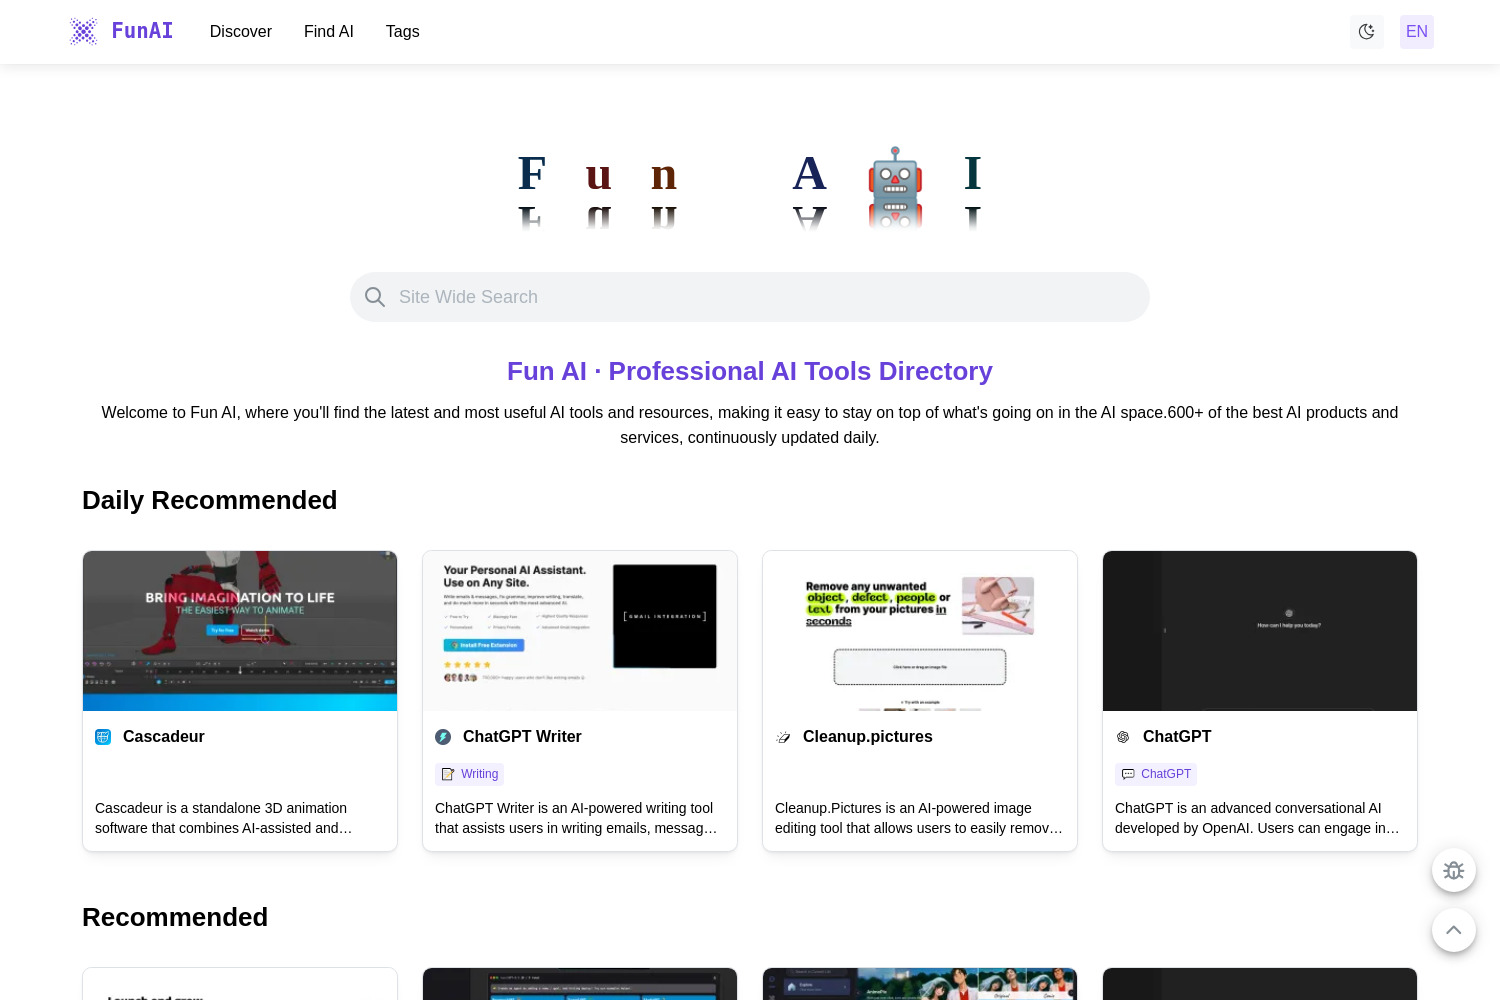Viewport: 1500px width, 1000px height.
Task: Click the search magnifier icon
Action: click(375, 297)
